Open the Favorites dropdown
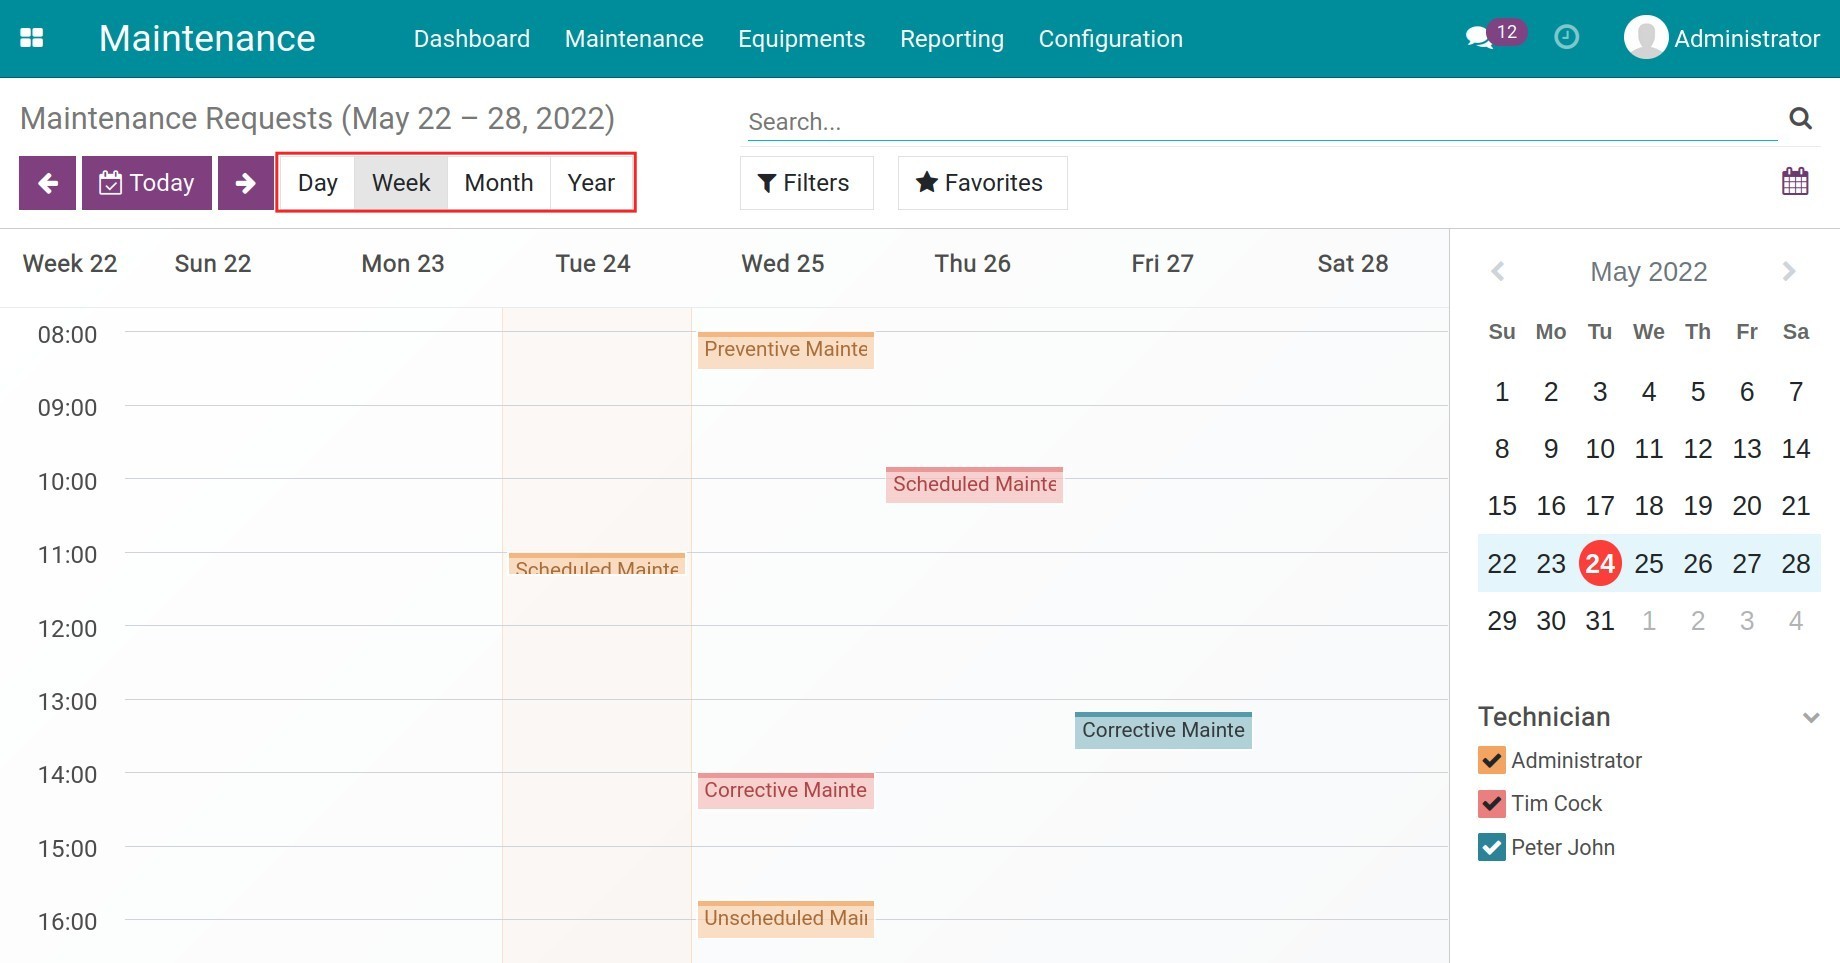Screen dimensions: 1840x963 982,183
